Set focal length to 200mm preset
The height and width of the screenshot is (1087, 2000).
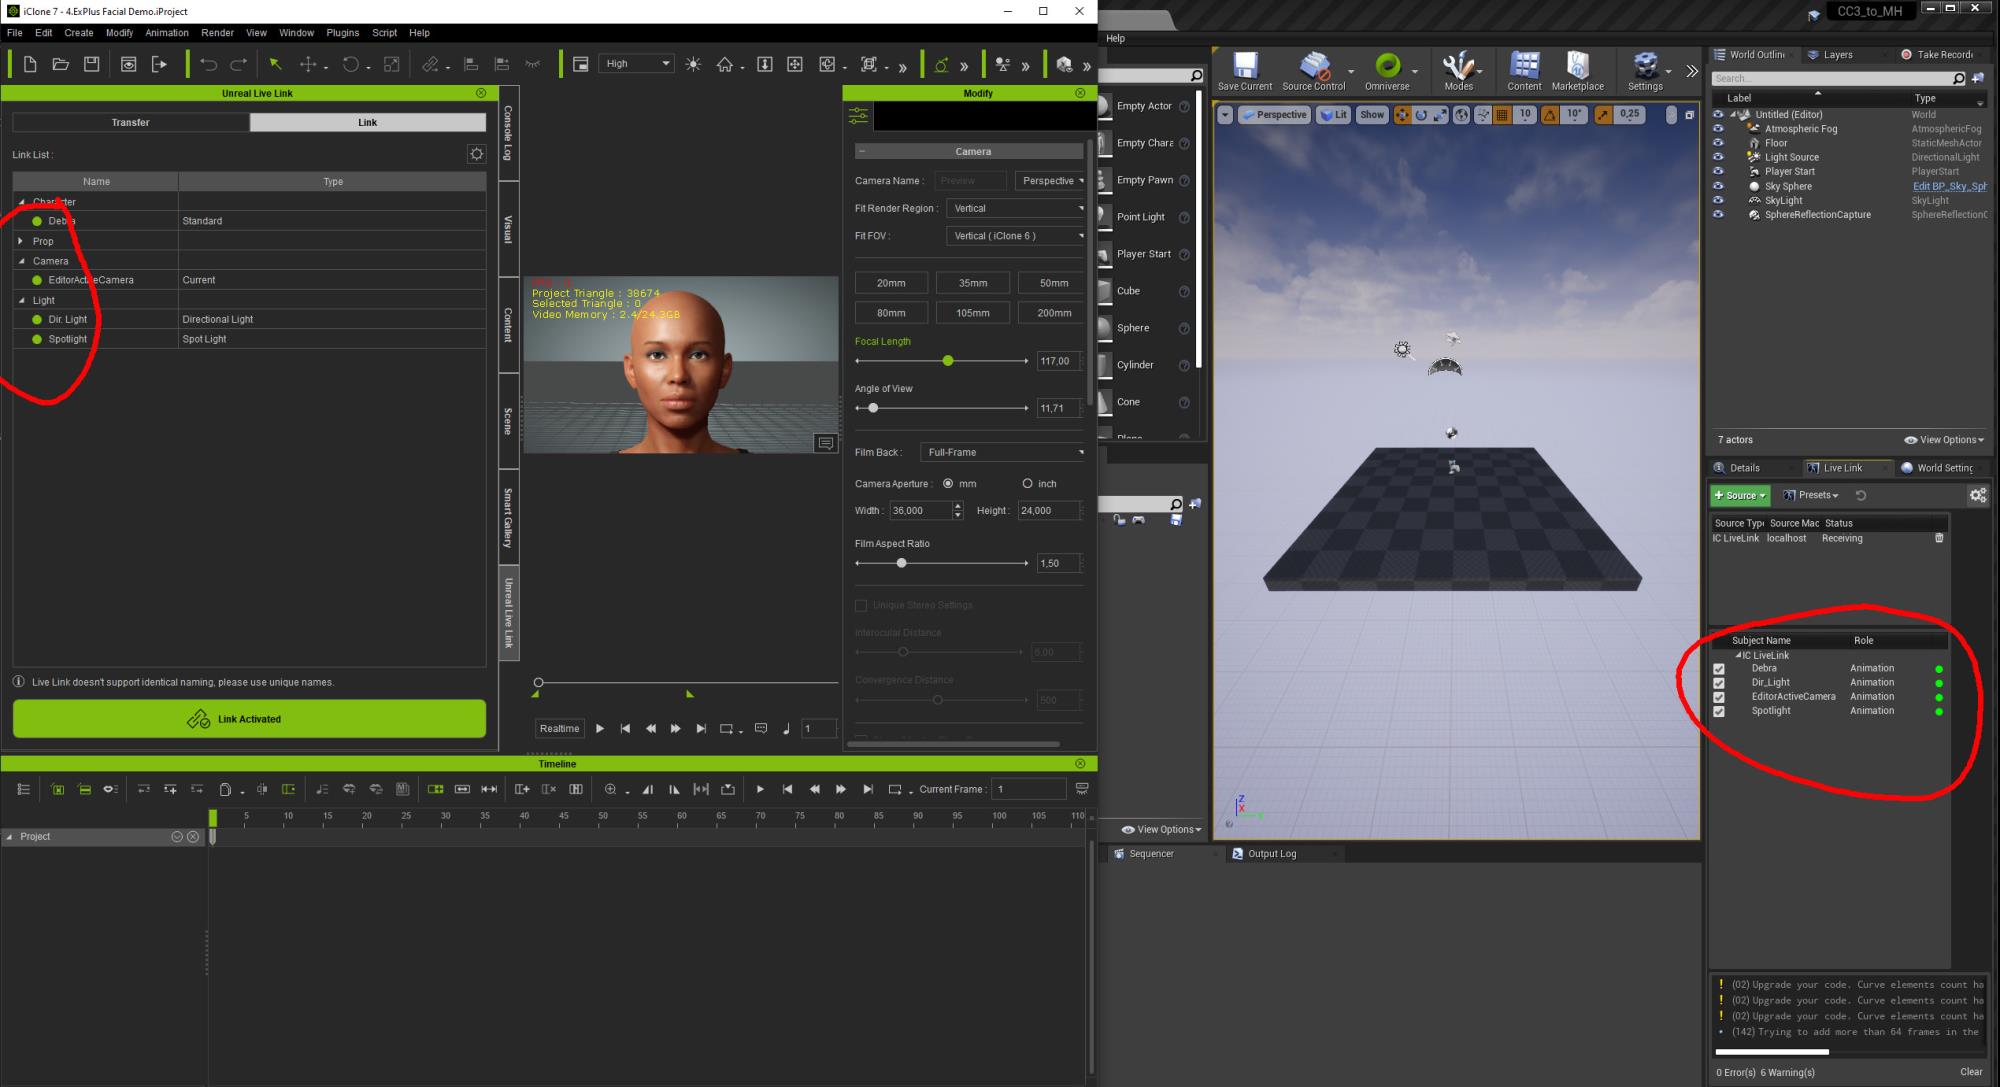click(1053, 313)
